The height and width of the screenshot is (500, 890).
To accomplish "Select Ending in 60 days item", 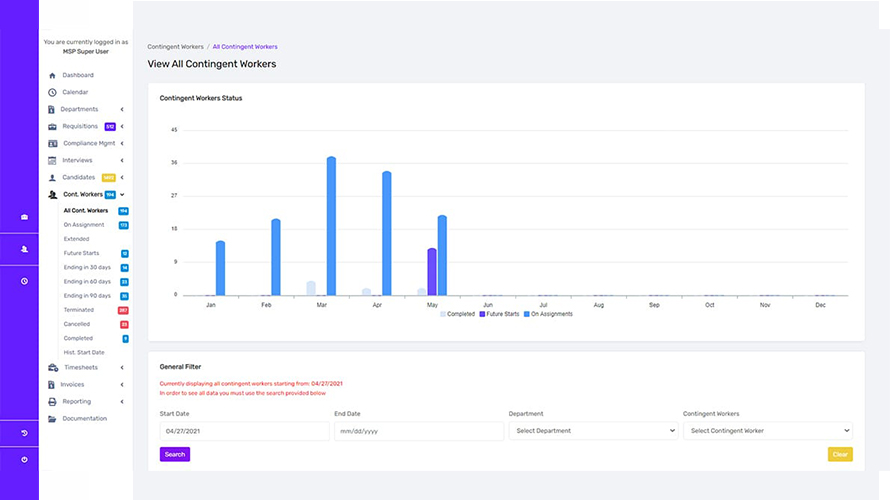I will click(x=87, y=281).
